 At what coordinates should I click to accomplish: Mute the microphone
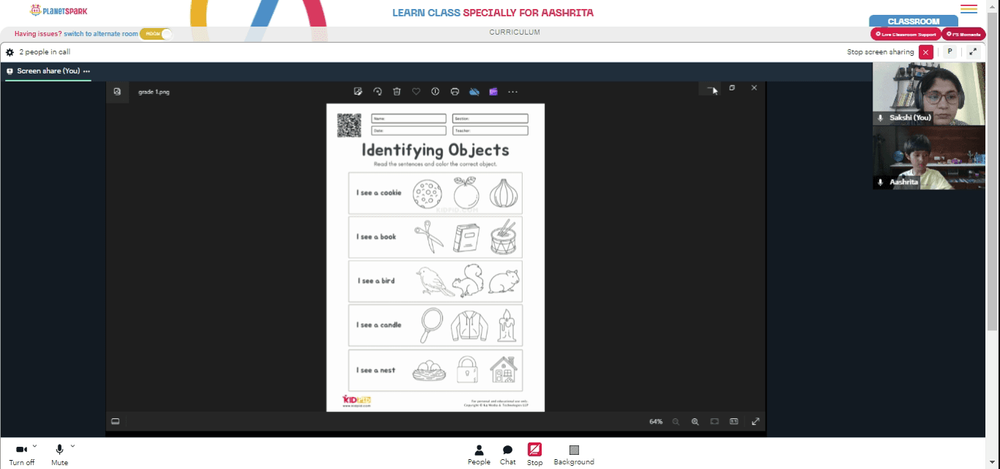pos(59,455)
